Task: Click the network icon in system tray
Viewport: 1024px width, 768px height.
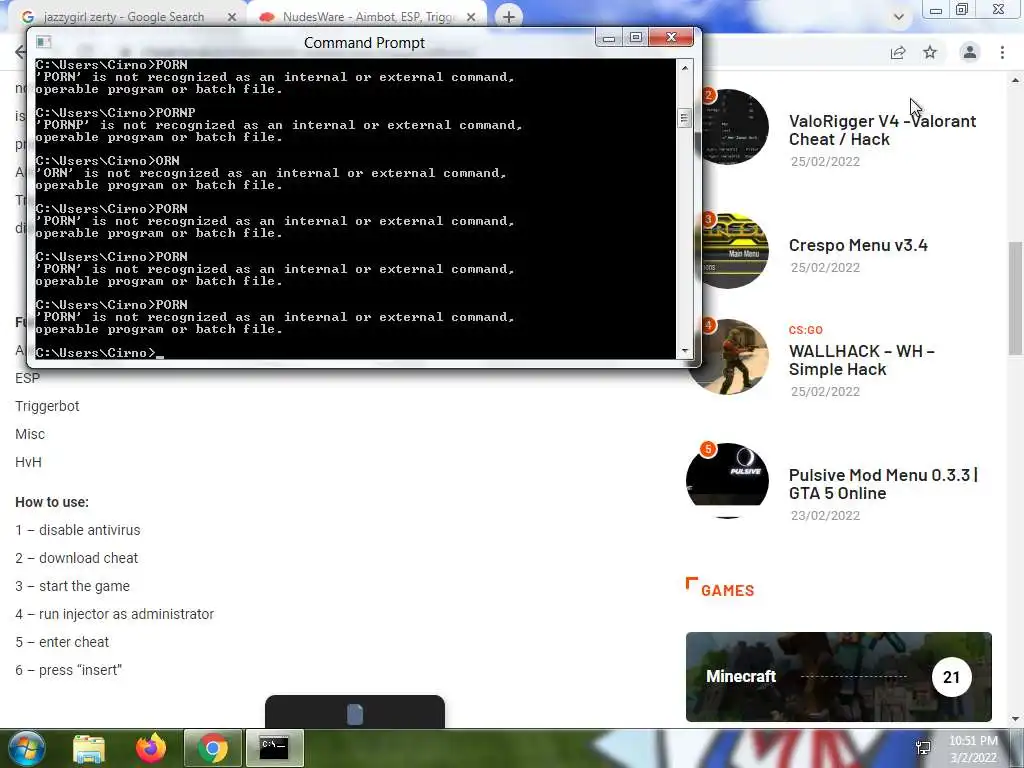Action: [923, 748]
